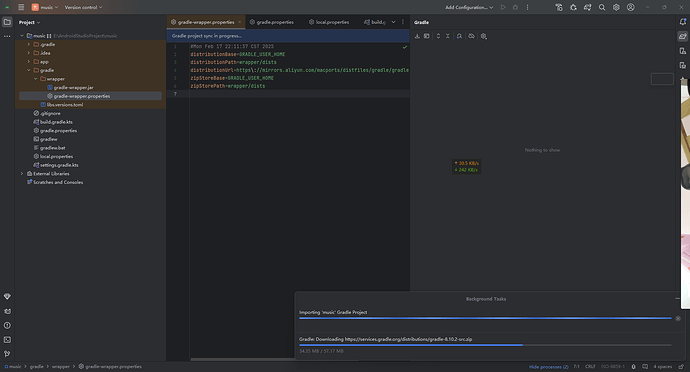Toggle Gradle offline mode icon
Viewport: 690px width, 372px height.
pyautogui.click(x=471, y=36)
